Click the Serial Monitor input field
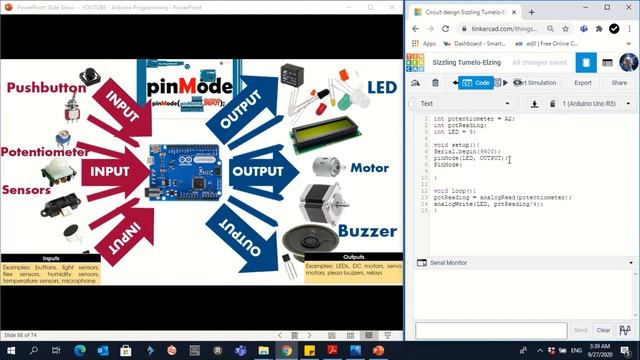Screen dimensions: 640x360 click(491, 330)
